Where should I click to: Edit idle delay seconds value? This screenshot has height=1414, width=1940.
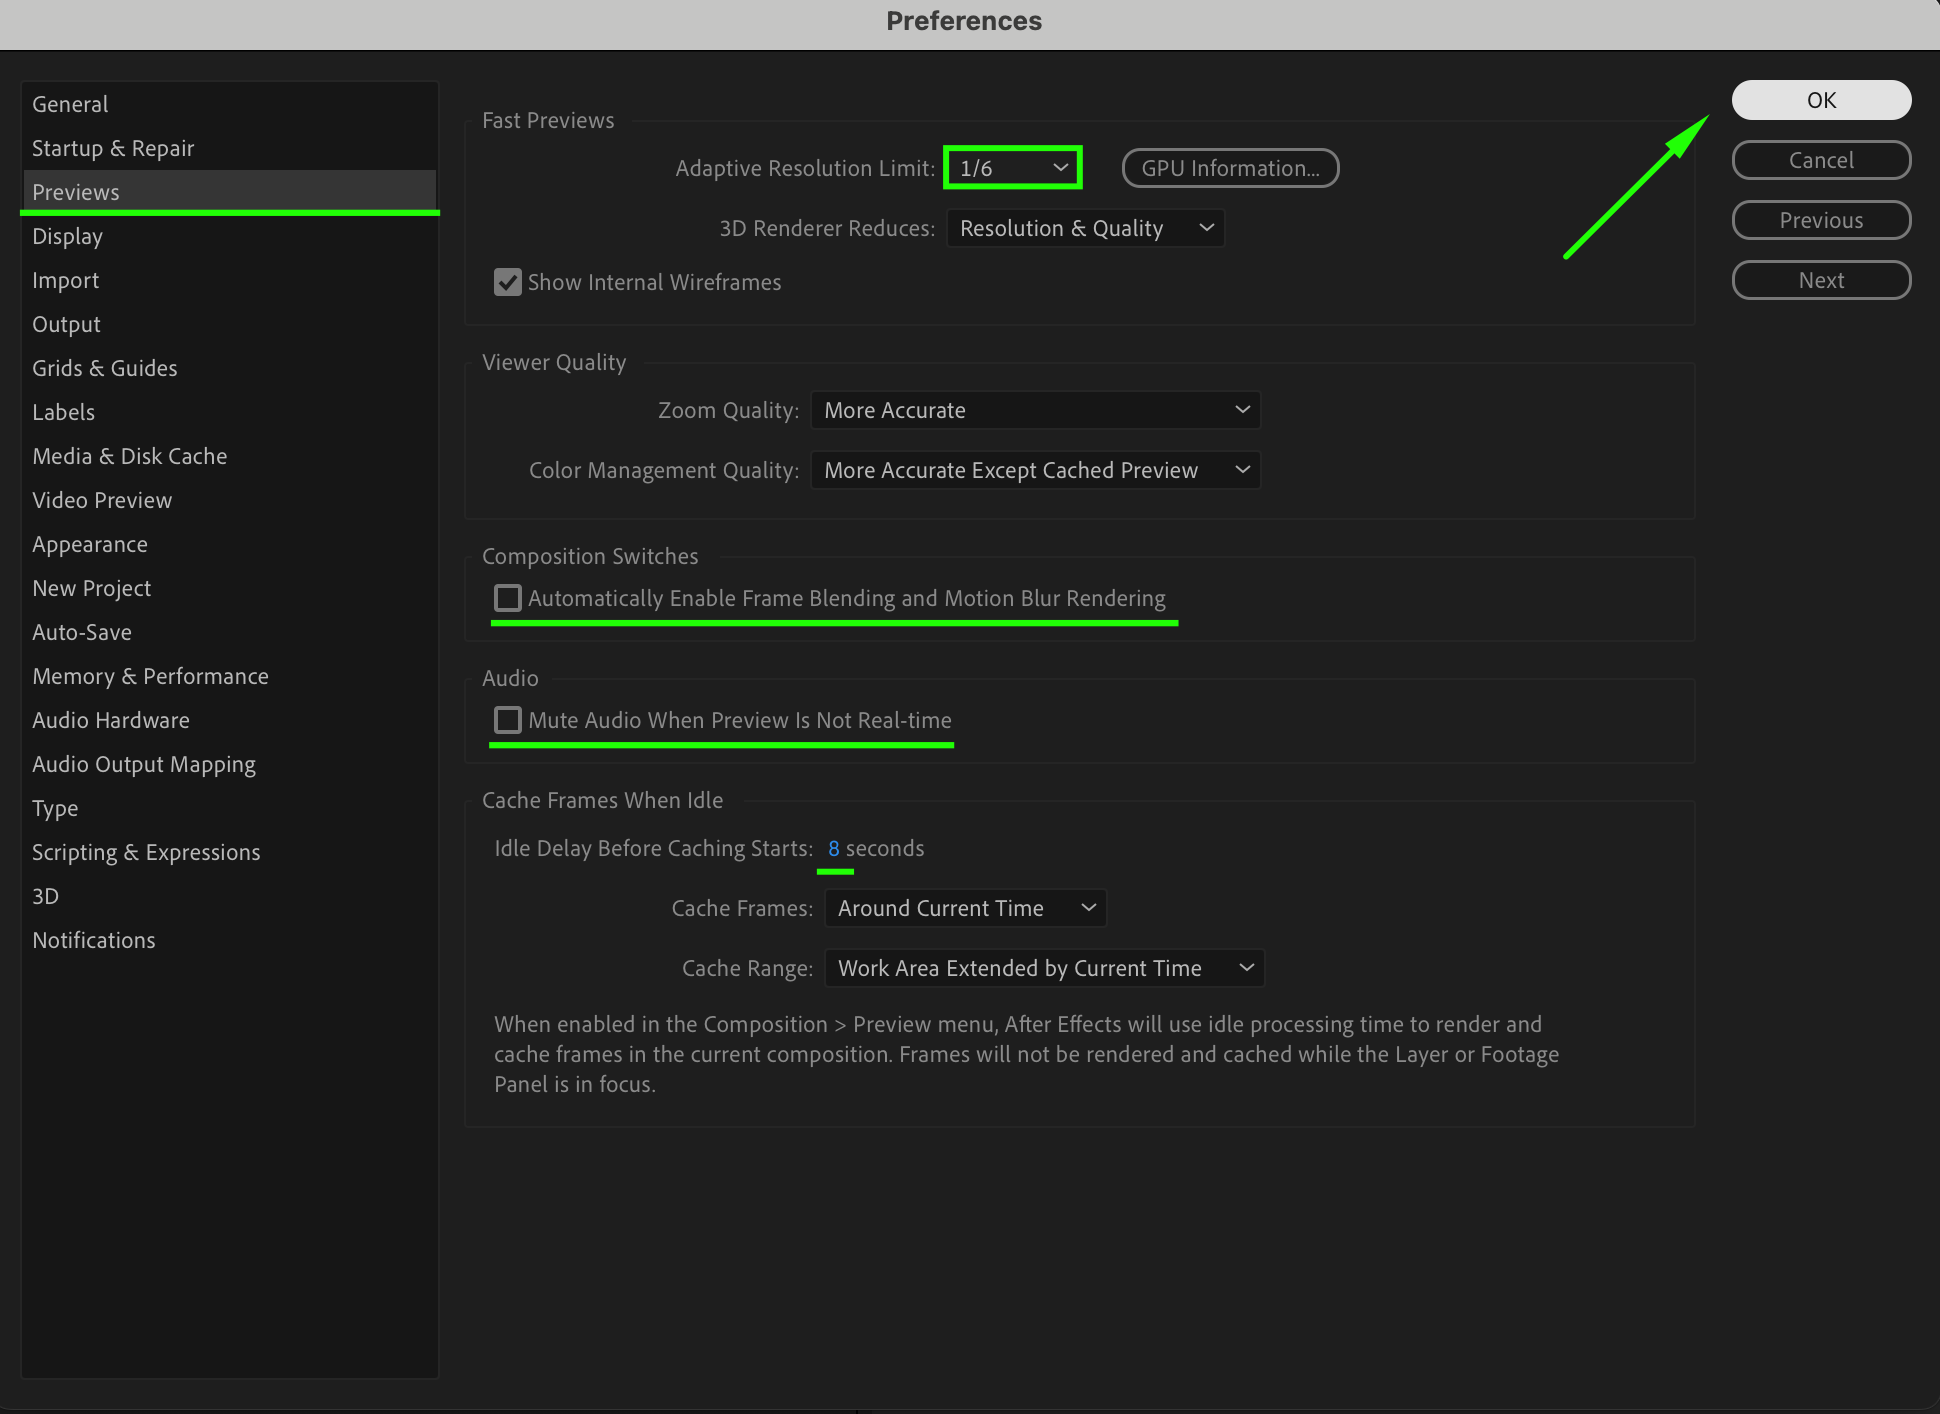tap(833, 849)
